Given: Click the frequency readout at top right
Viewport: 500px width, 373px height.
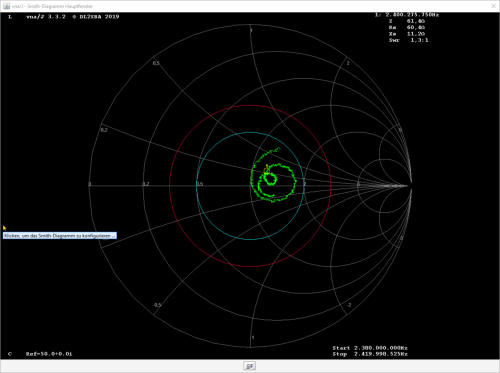Looking at the screenshot, I should click(x=407, y=15).
